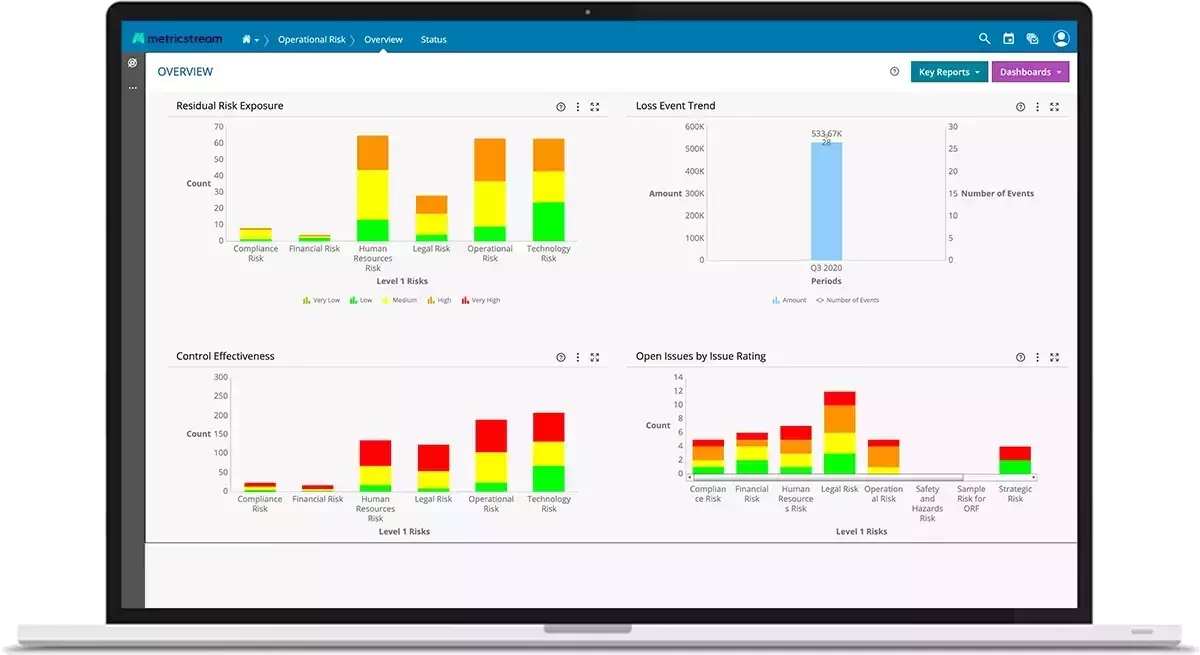The width and height of the screenshot is (1200, 655).
Task: Click the Q3 2020 period label
Action: pyautogui.click(x=826, y=269)
